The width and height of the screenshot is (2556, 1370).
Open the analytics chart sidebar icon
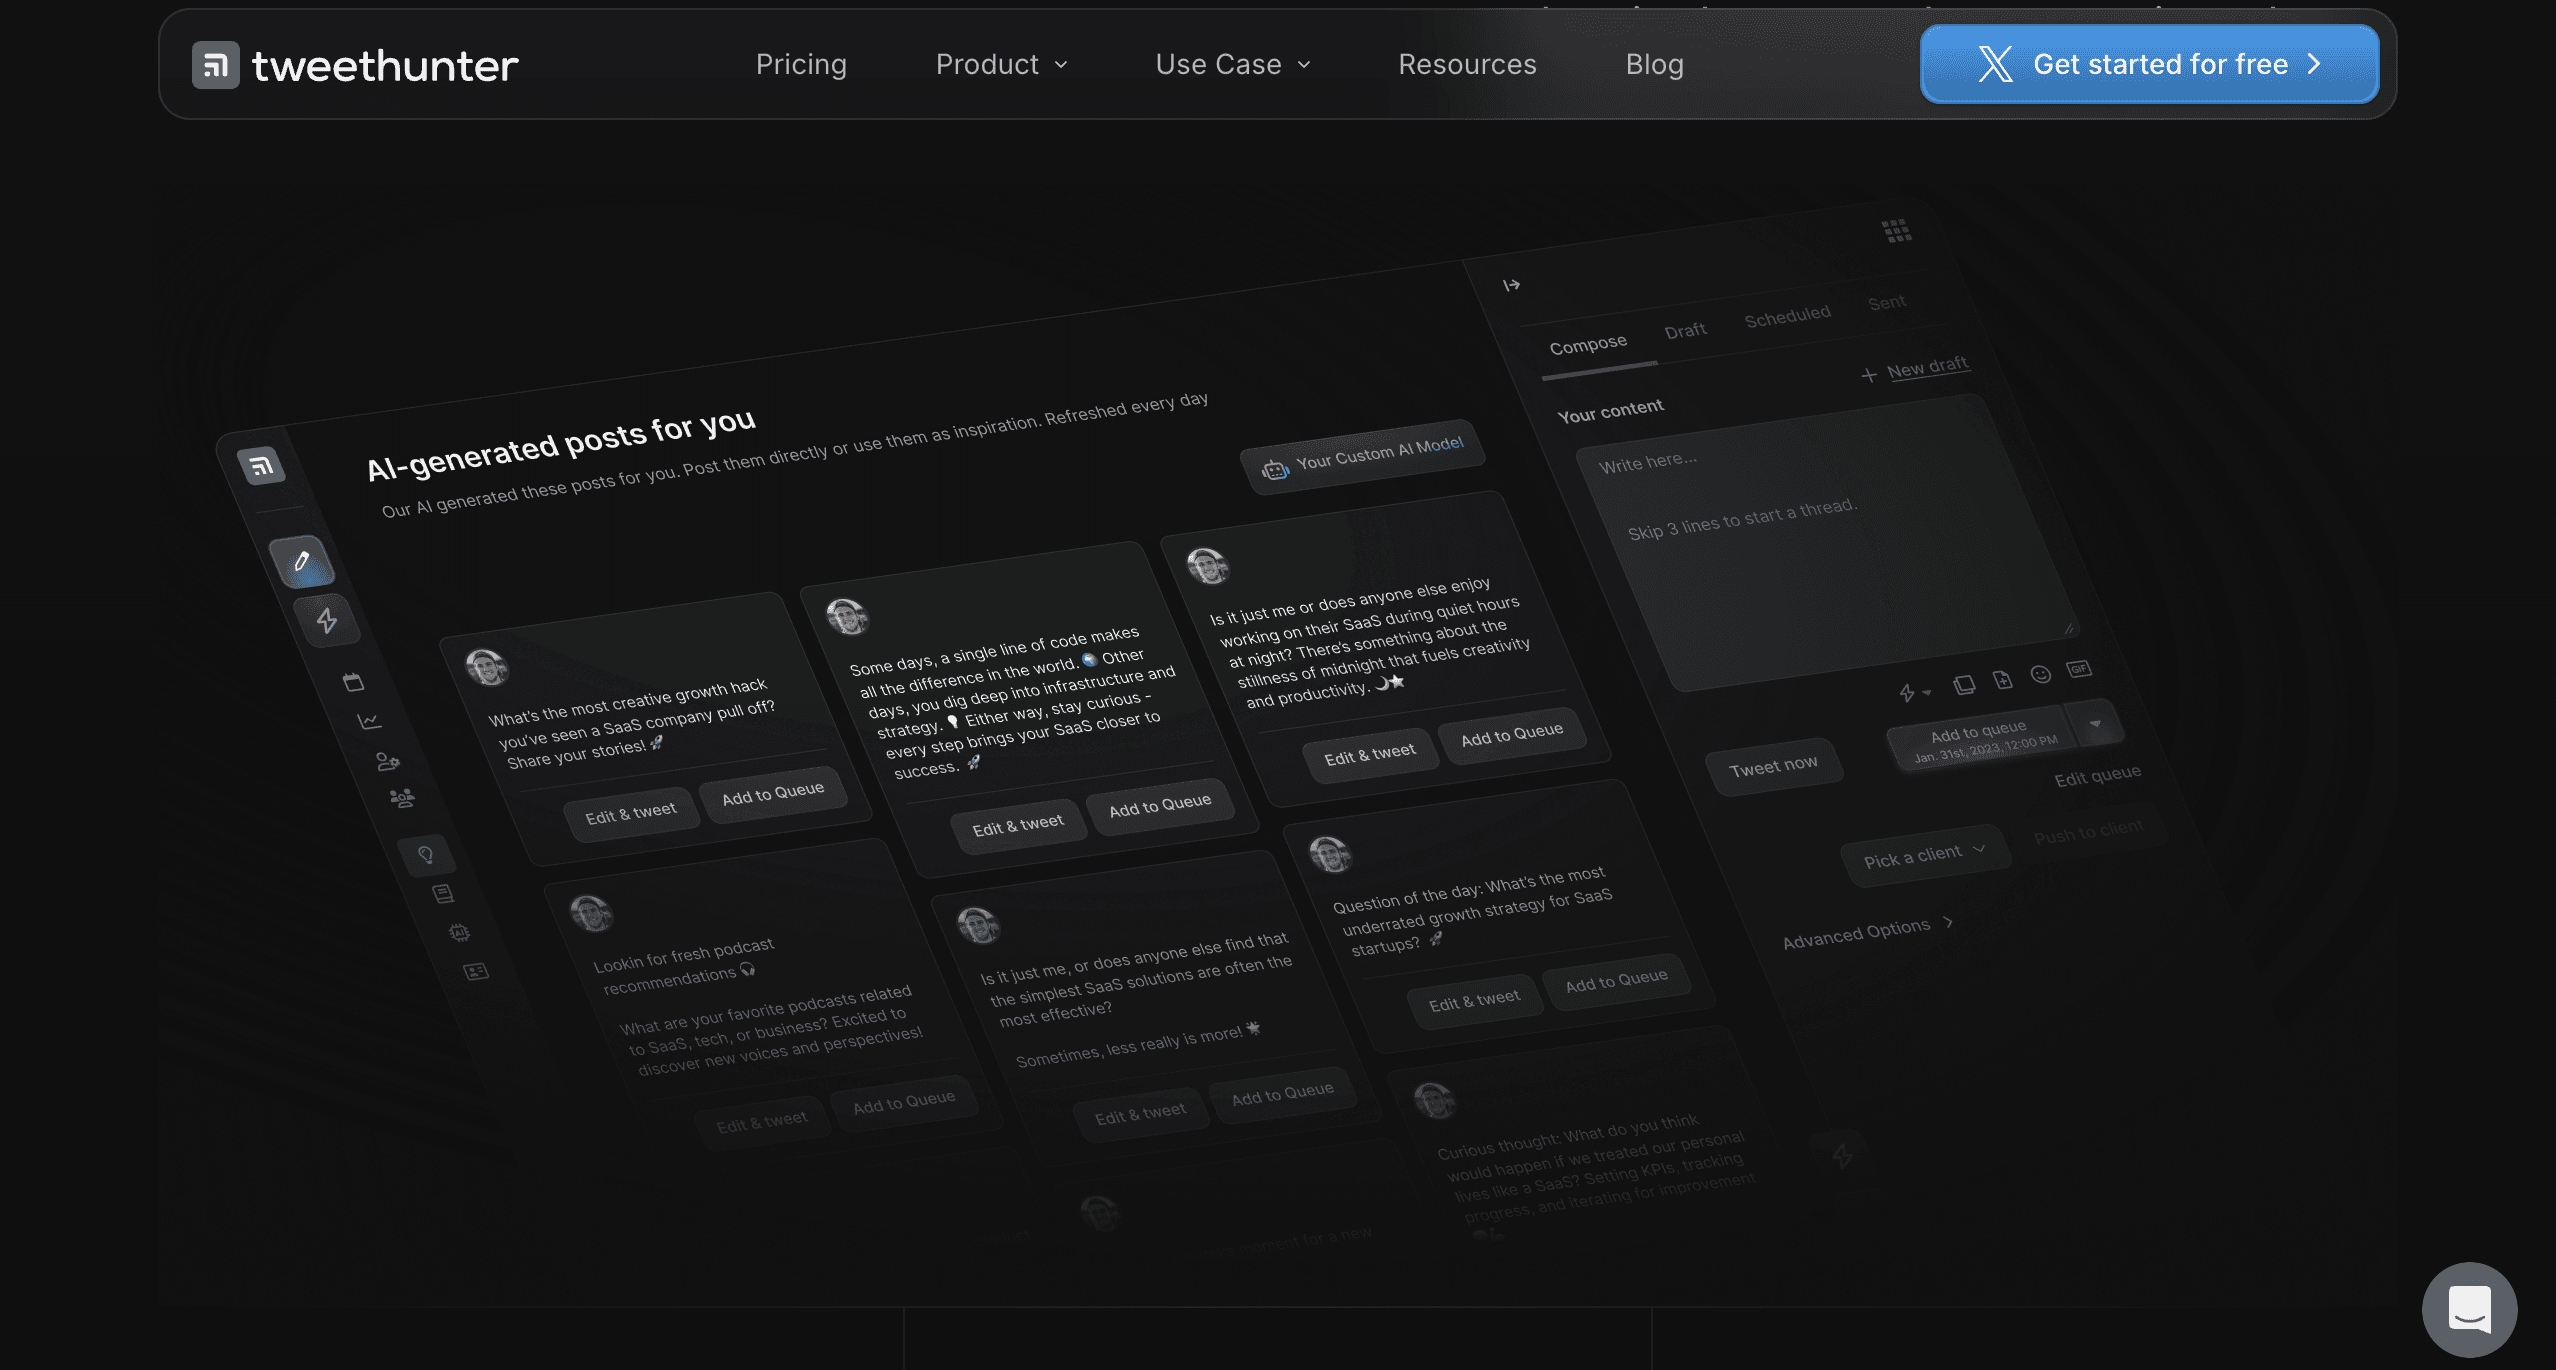(x=369, y=720)
